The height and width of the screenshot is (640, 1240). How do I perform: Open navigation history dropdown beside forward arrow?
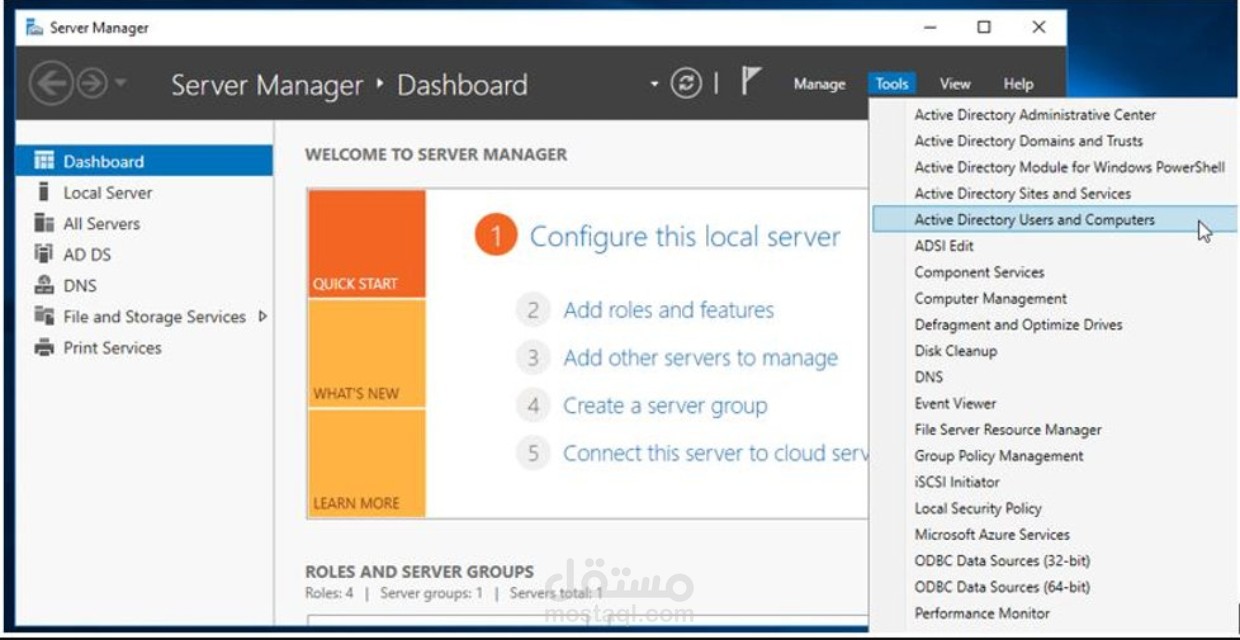(x=120, y=83)
